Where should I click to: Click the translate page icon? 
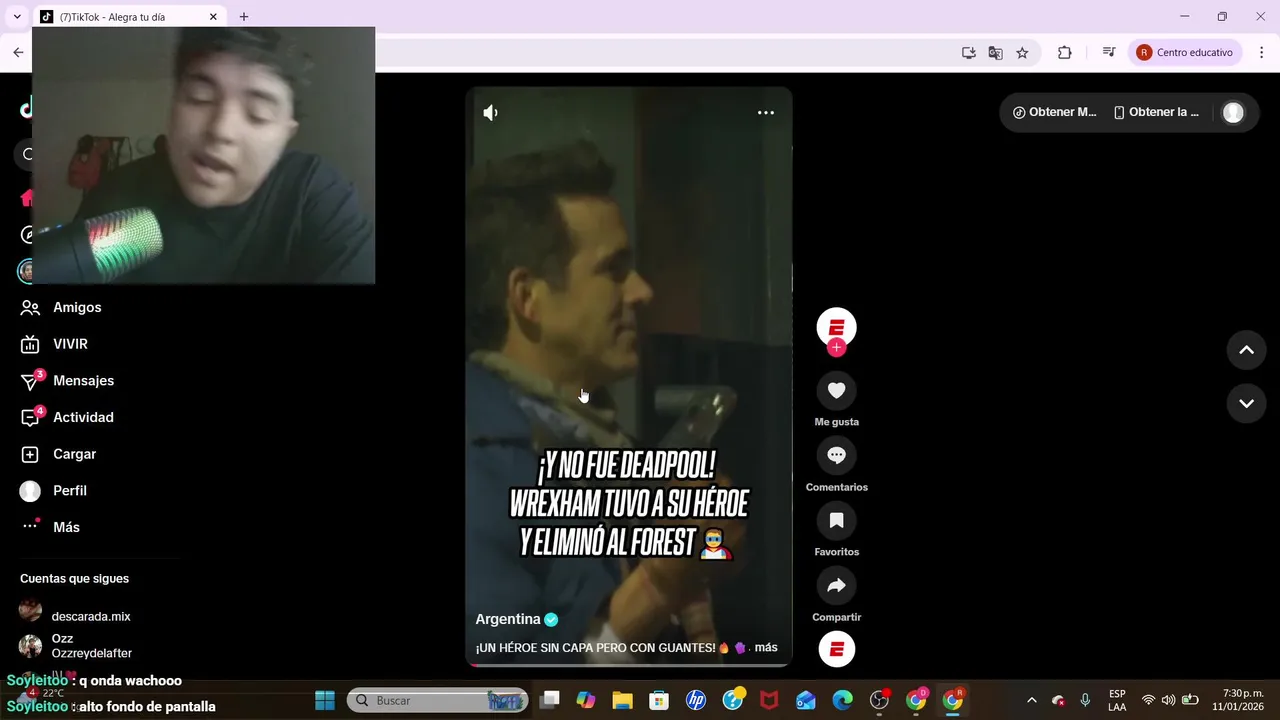(x=995, y=53)
